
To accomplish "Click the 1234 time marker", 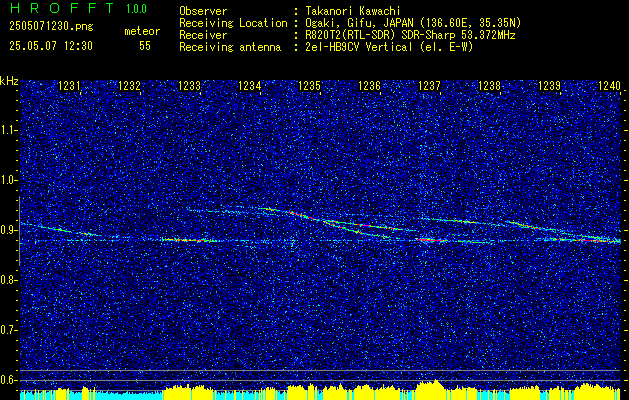I will [250, 86].
